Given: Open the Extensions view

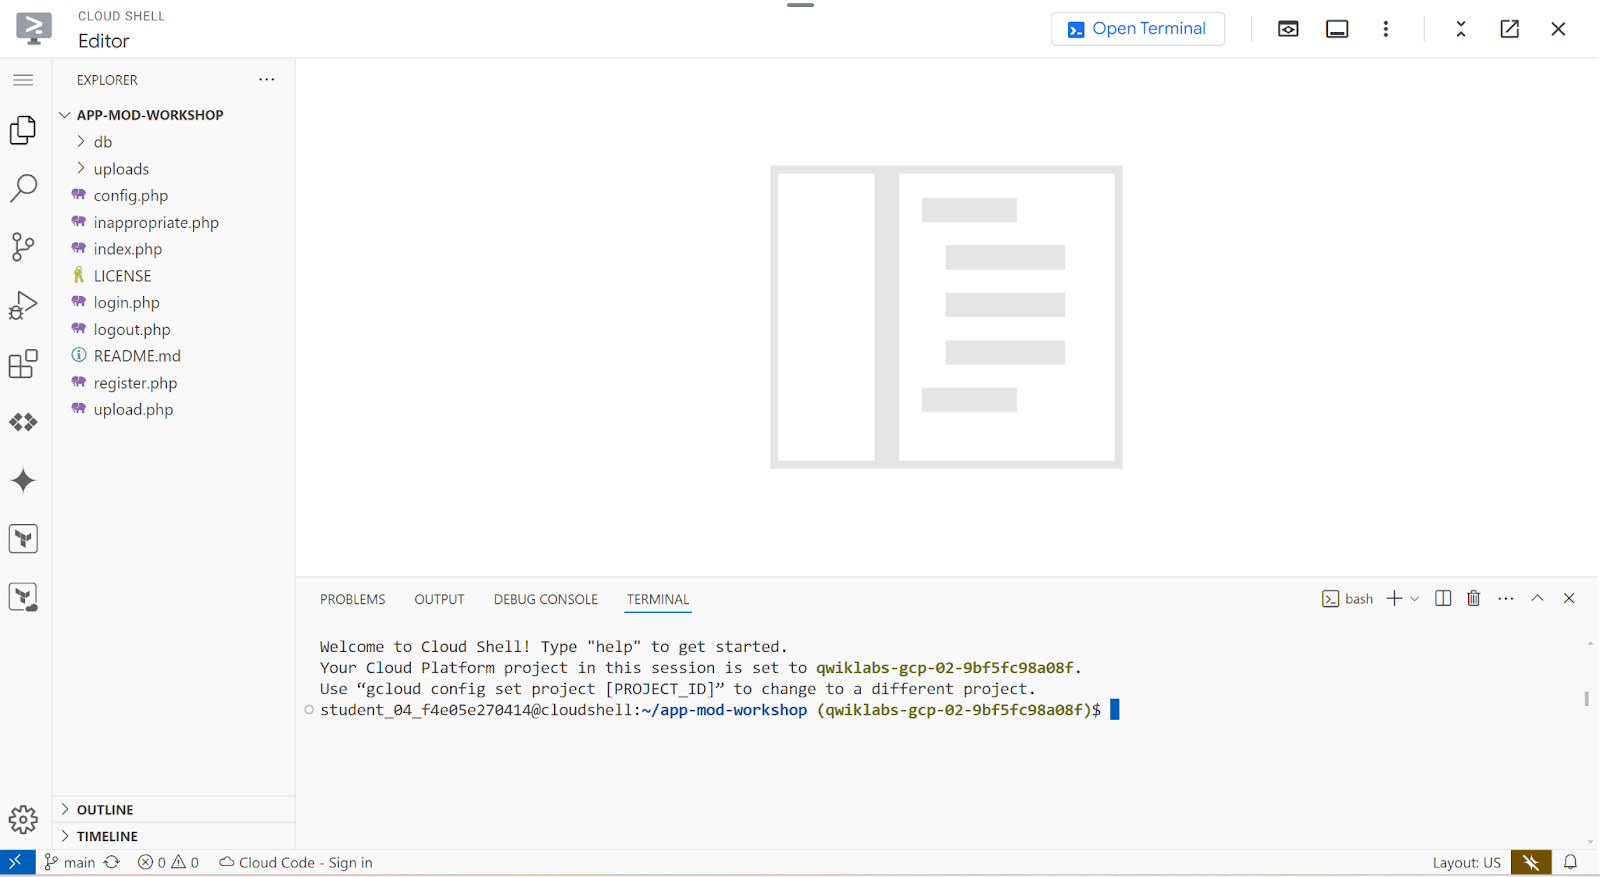Looking at the screenshot, I should tap(23, 364).
